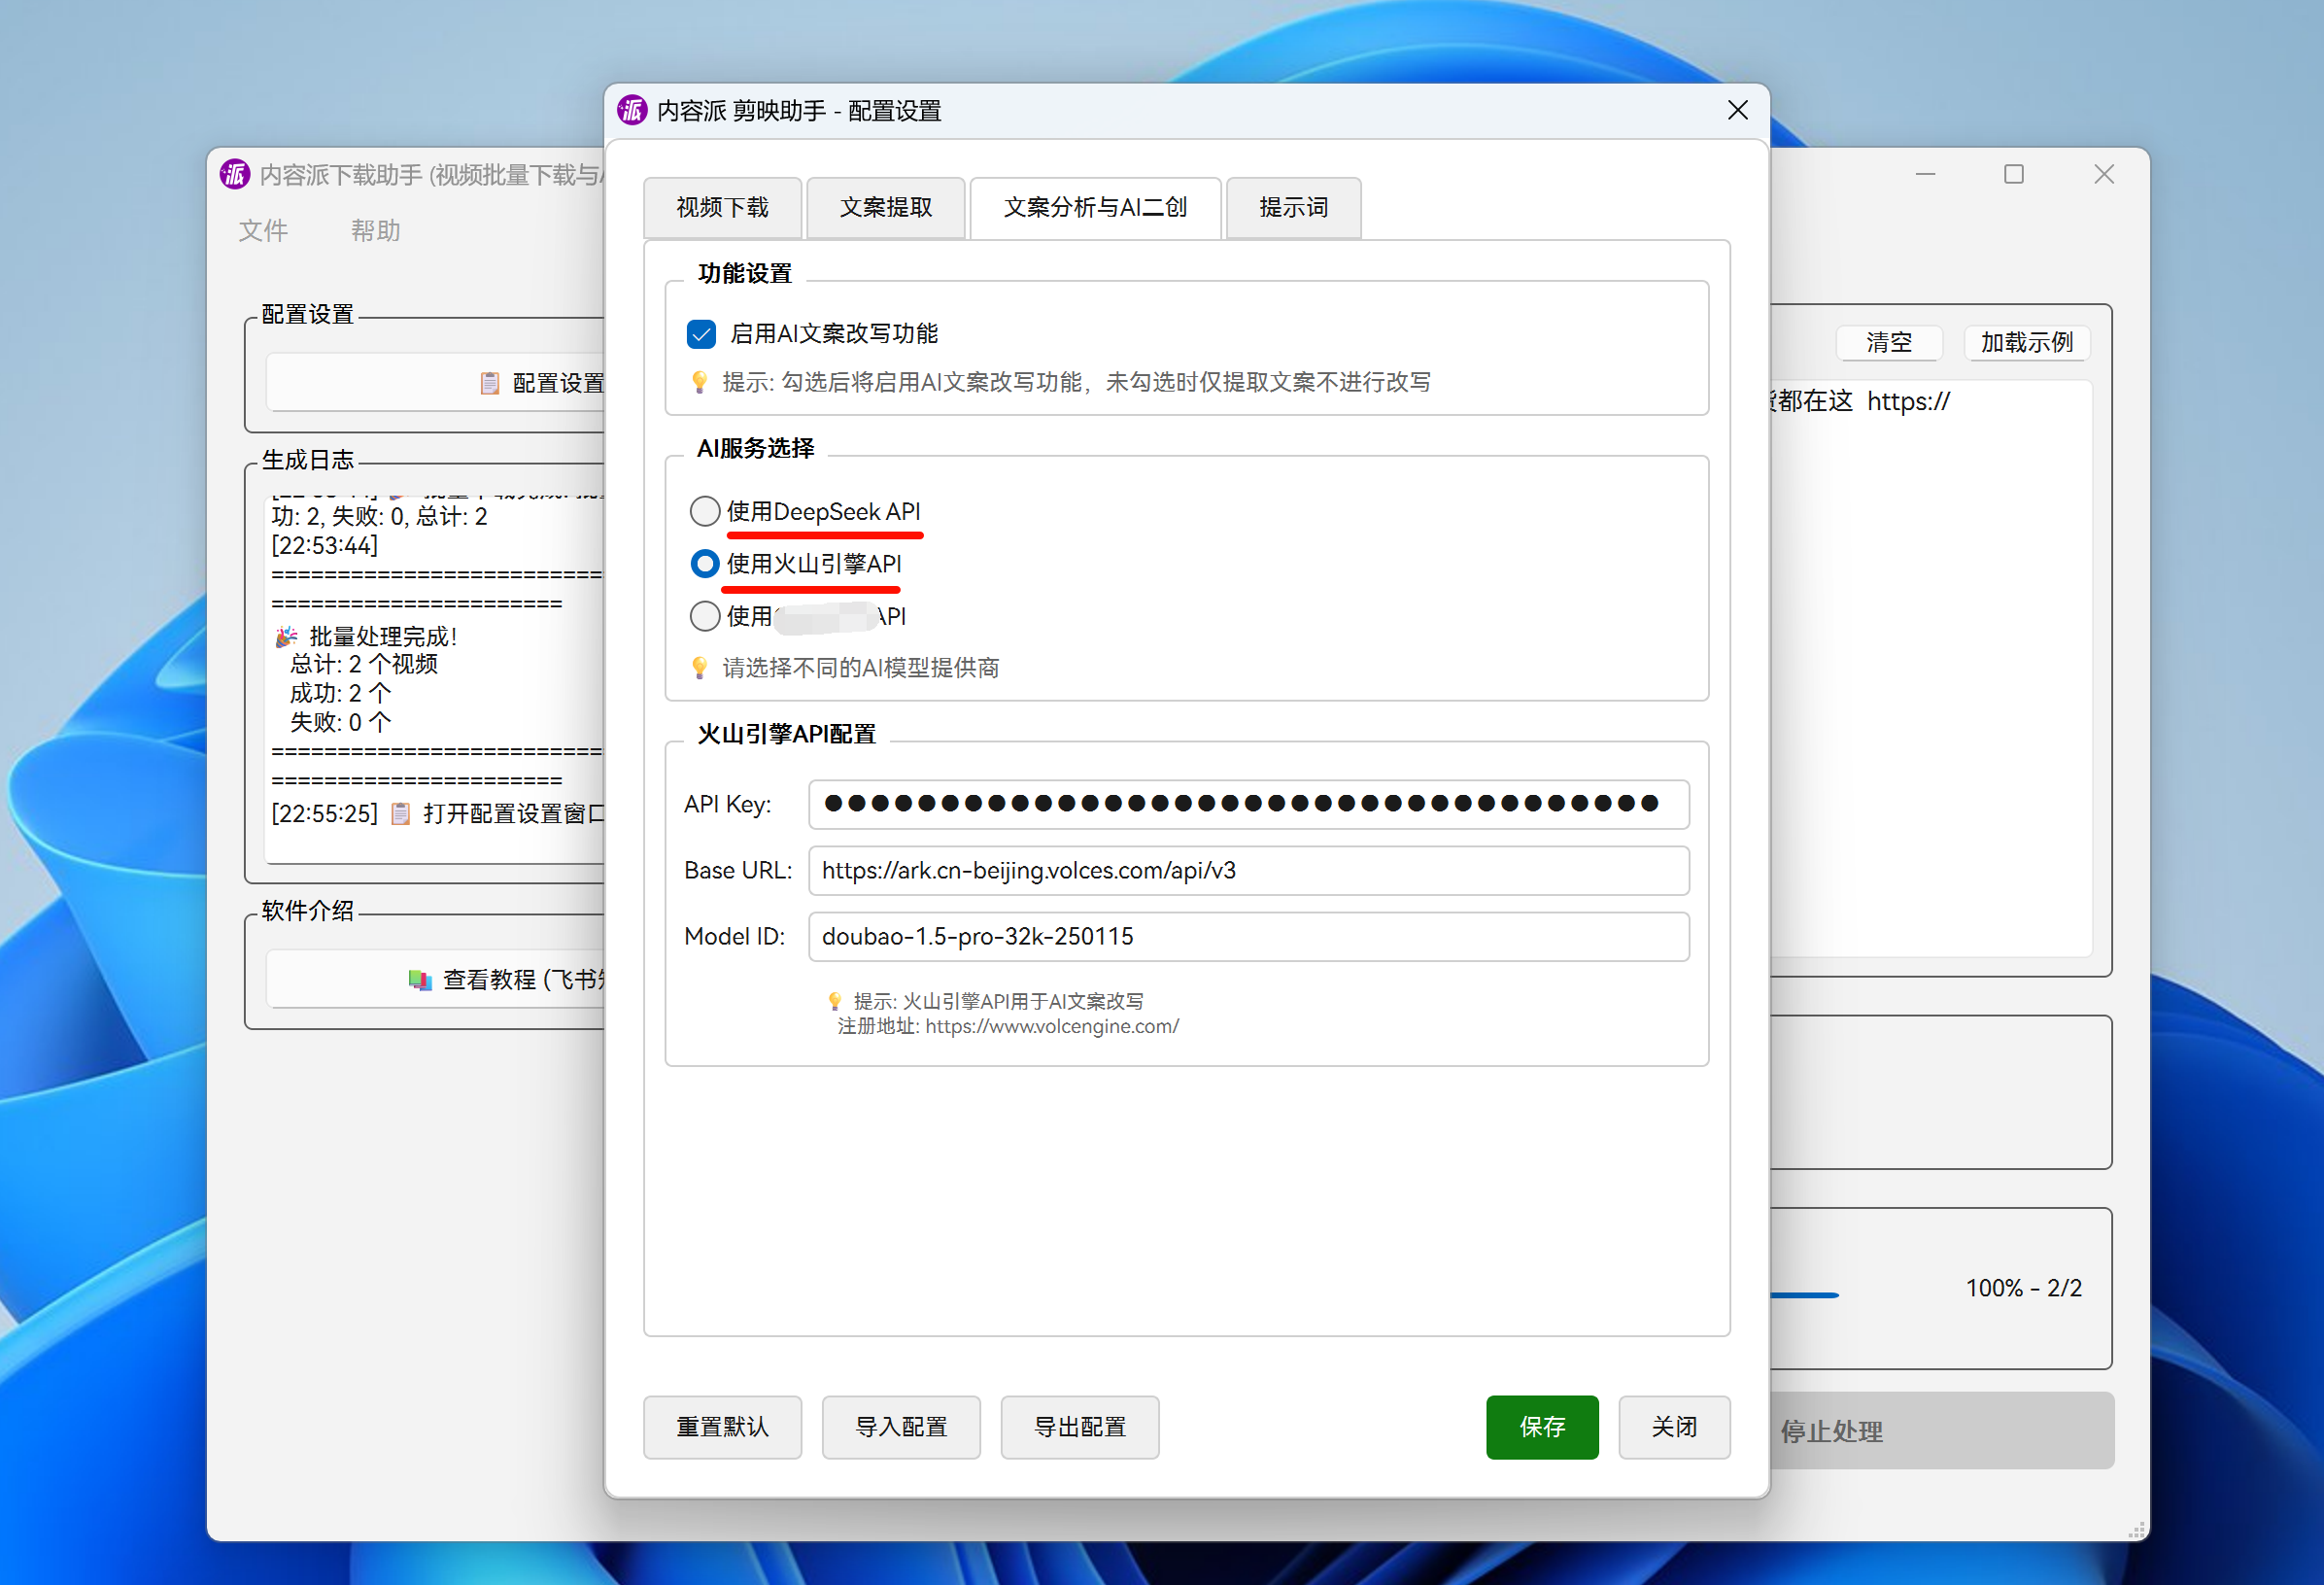Open 文案提取 tab
Screen dimensions: 2324x1585
885,207
